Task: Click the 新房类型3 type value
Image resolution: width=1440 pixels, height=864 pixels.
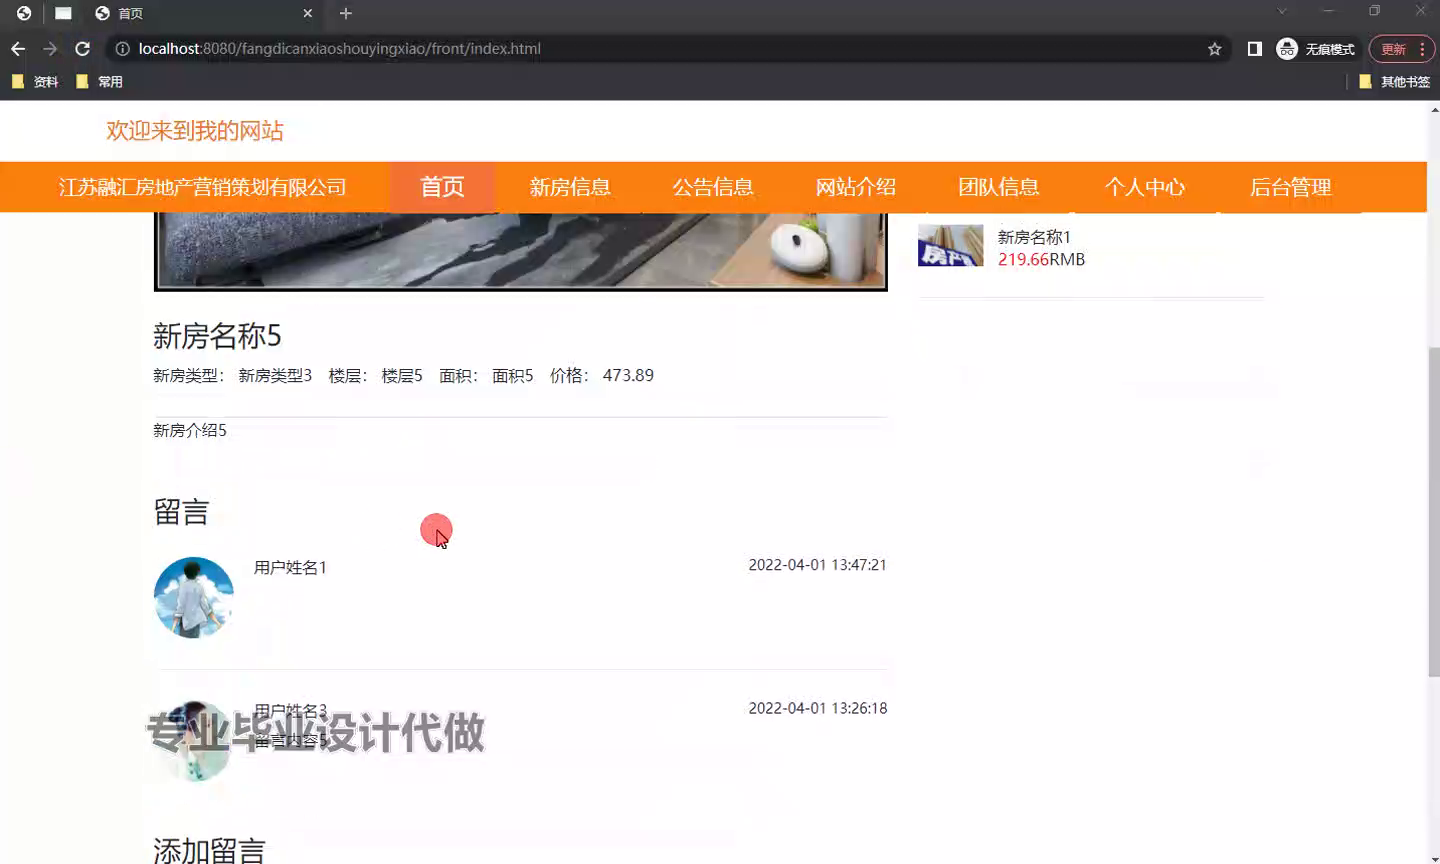Action: tap(275, 376)
